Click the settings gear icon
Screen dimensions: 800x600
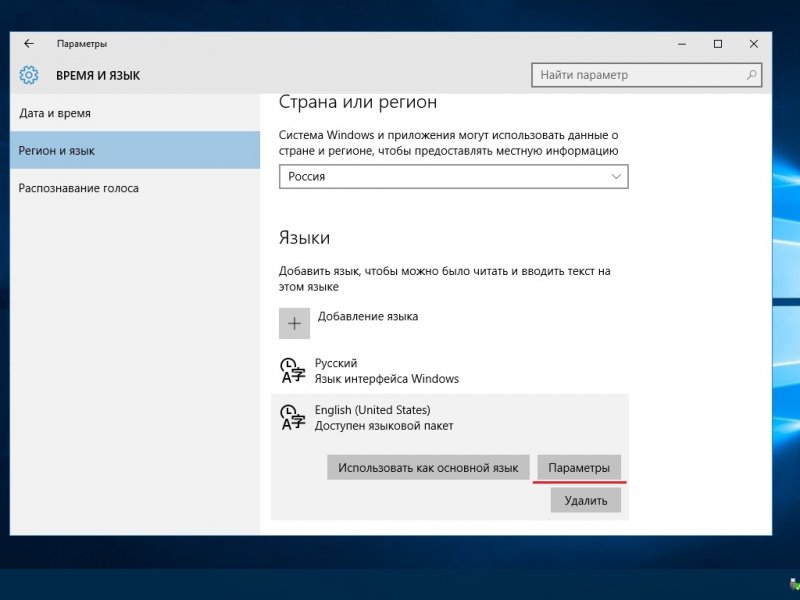29,75
